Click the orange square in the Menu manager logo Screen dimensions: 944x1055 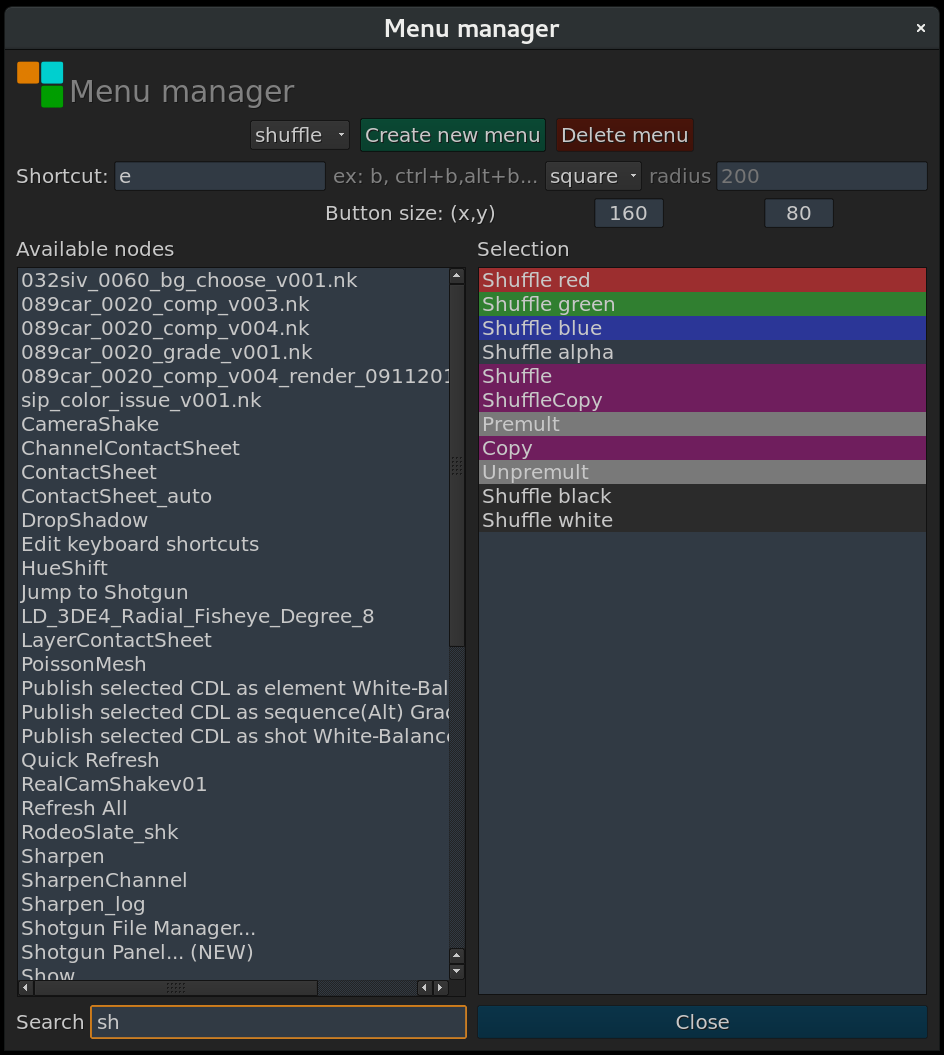coord(28,73)
